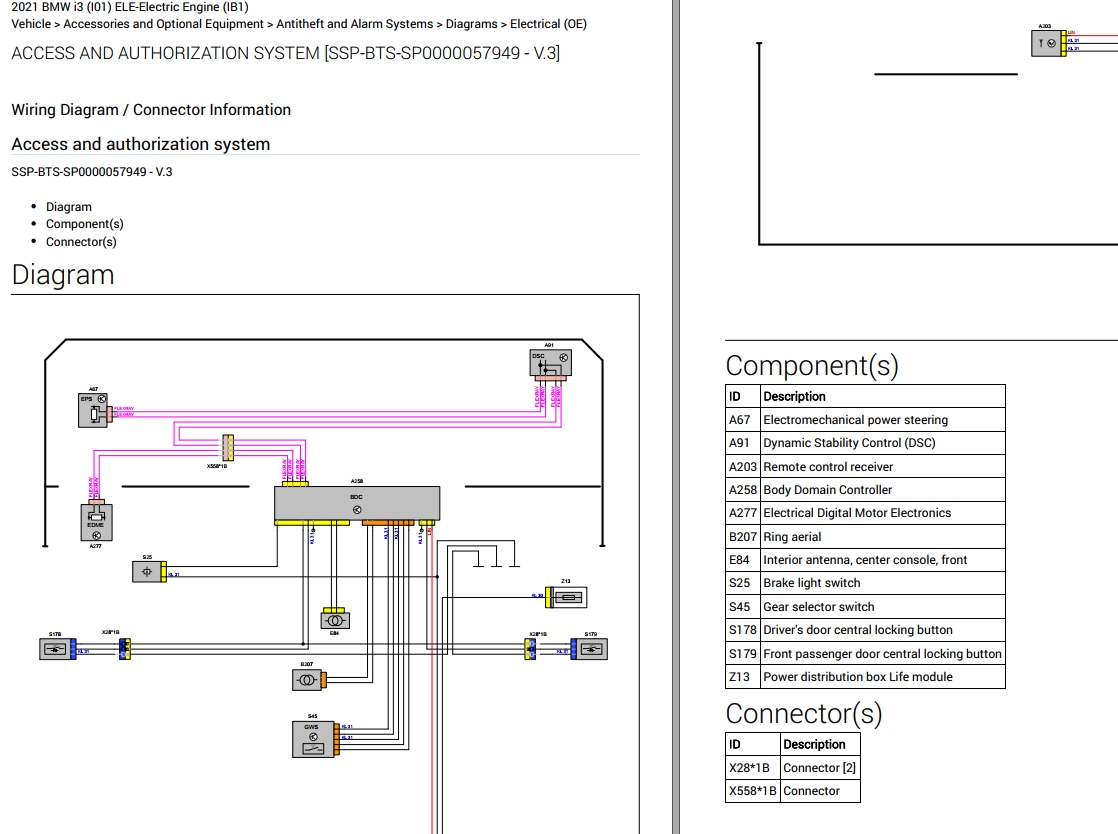Click the SSP-BTS-SP0000057949 - V.3 subtitle
This screenshot has width=1118, height=834.
(x=92, y=172)
